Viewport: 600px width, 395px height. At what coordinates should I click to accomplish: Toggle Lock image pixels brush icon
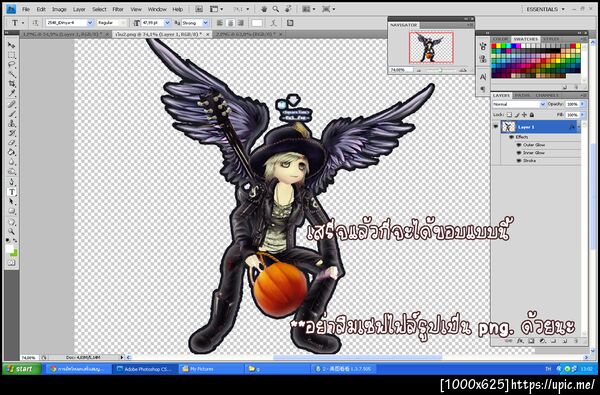[517, 114]
